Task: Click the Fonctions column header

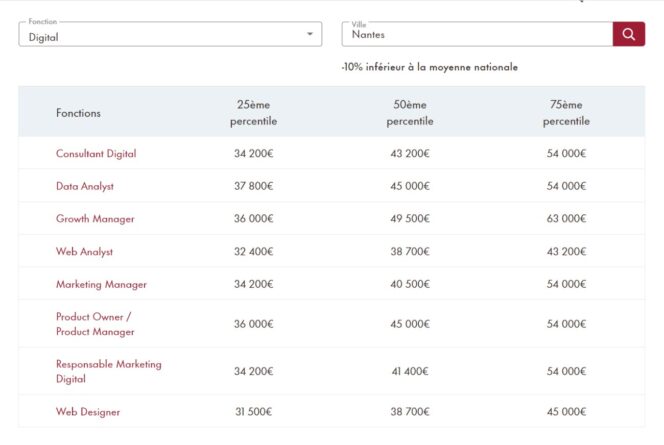Action: [78, 113]
